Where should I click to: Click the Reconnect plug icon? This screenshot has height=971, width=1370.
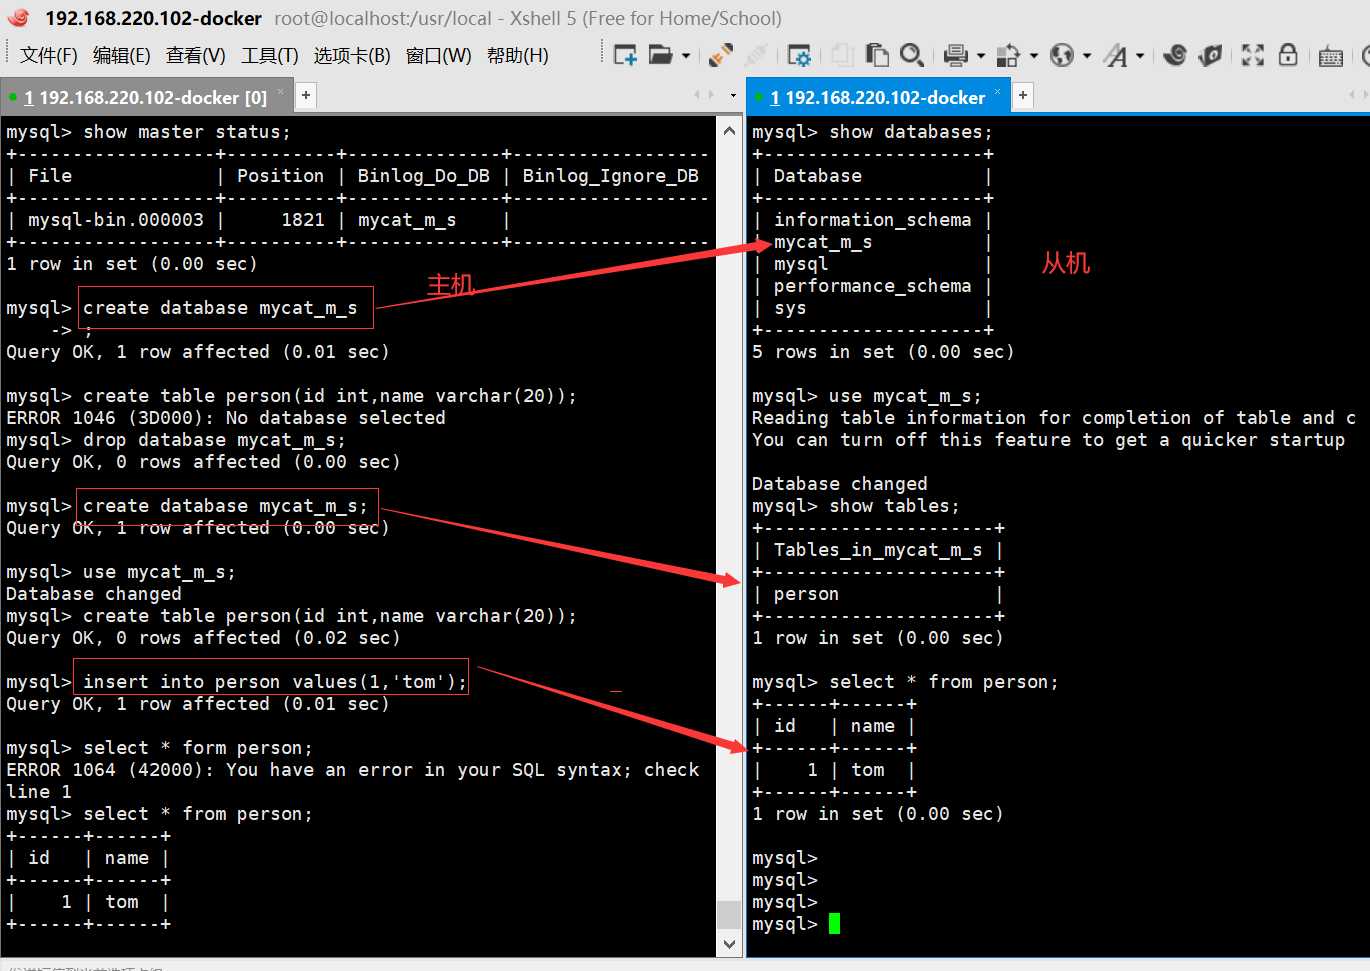coord(720,55)
